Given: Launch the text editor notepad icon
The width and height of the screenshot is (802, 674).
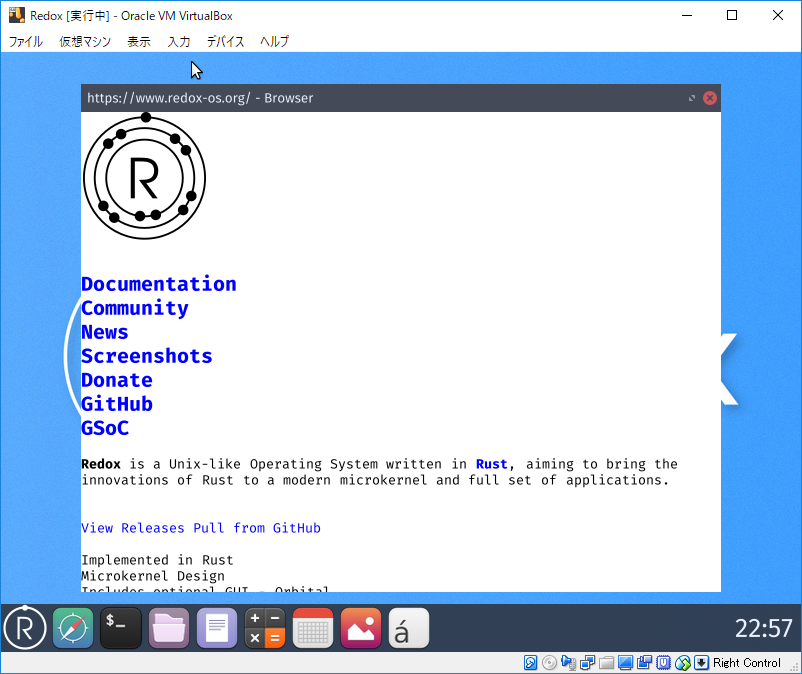Looking at the screenshot, I should click(217, 628).
